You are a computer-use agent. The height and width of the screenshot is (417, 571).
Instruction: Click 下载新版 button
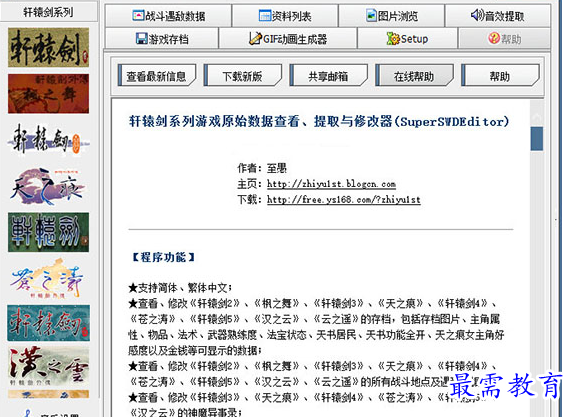coord(243,75)
